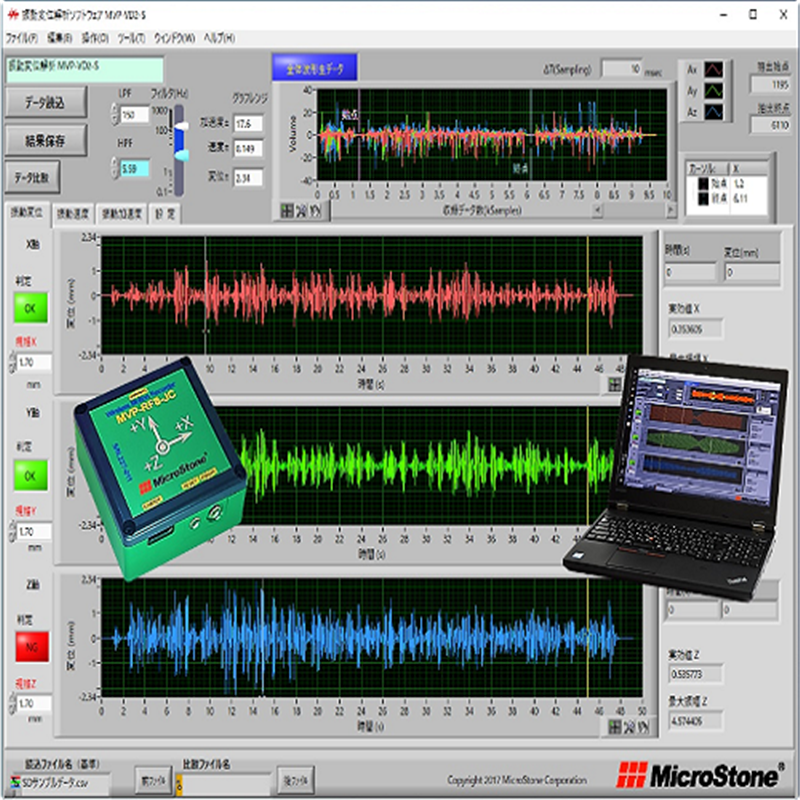Select the LPF value field showing 150
Screen dimensions: 800x800
pos(134,114)
